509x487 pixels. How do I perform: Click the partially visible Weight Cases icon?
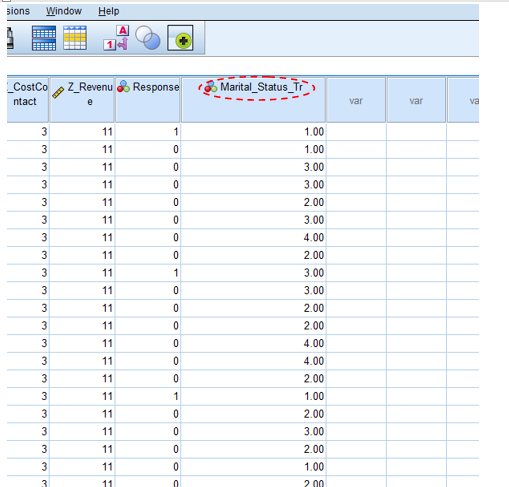coord(10,38)
